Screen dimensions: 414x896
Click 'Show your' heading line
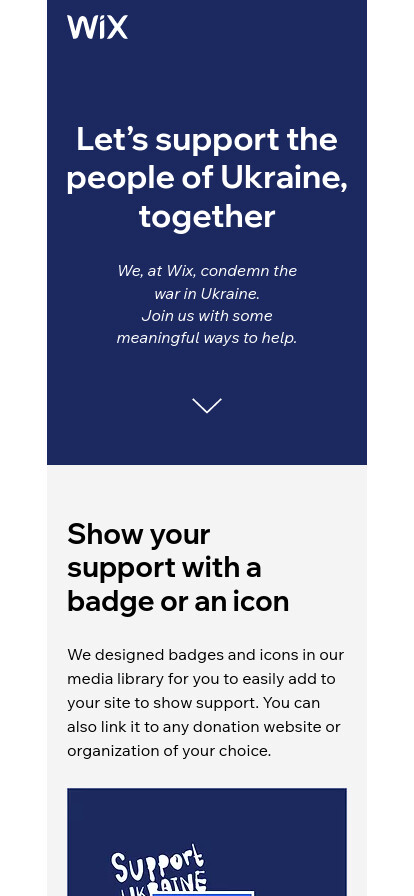coord(139,535)
